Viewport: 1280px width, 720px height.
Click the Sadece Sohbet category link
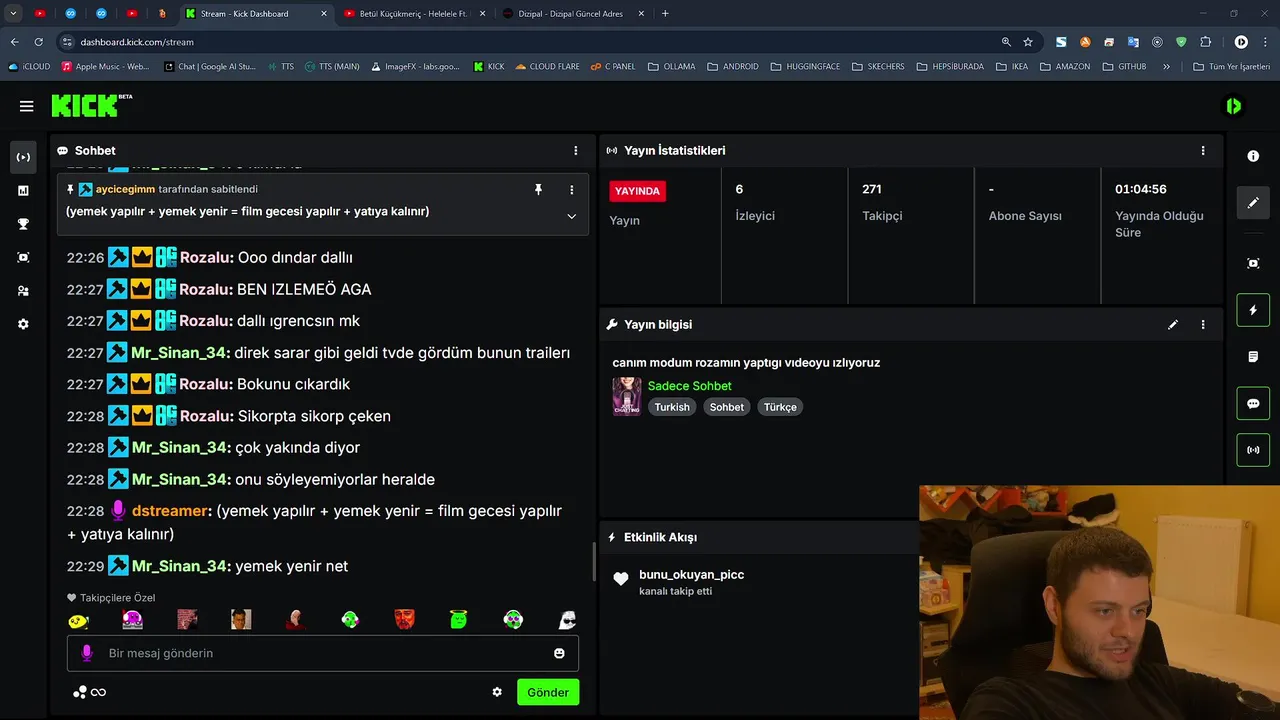point(689,386)
